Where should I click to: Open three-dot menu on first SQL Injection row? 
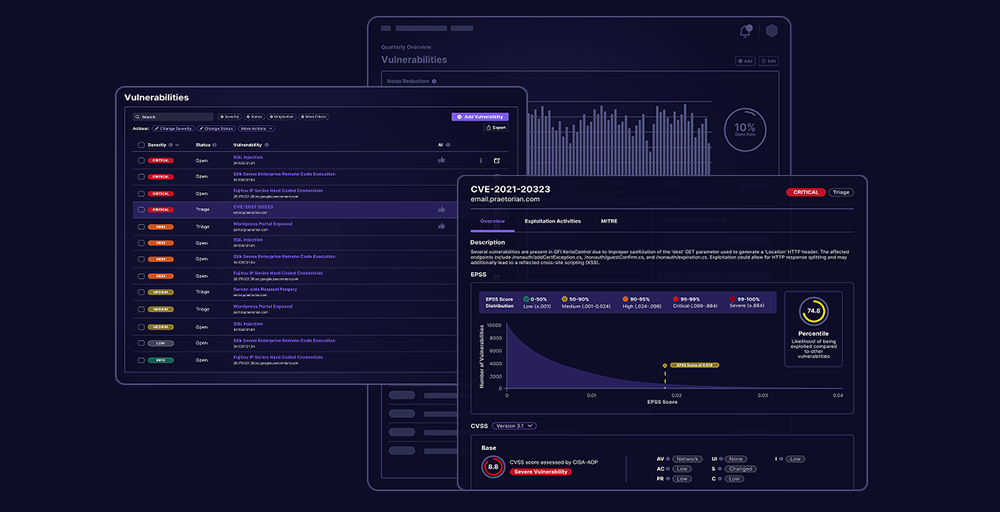[x=480, y=160]
